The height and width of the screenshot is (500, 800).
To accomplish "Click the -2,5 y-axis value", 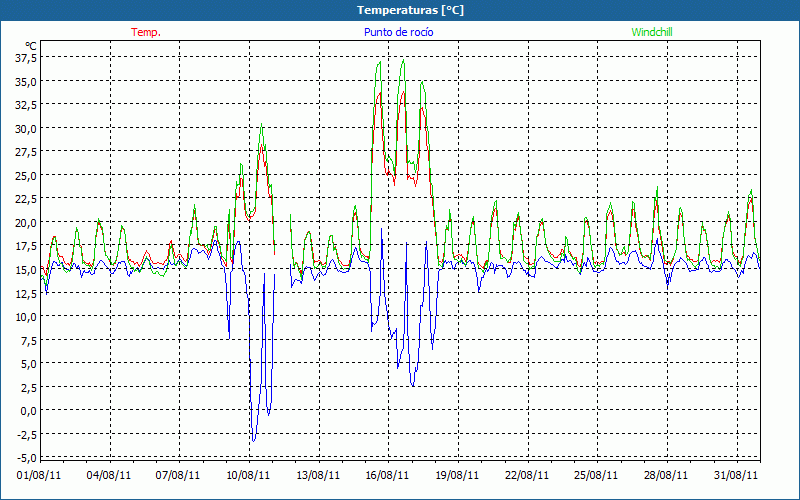I will tap(27, 434).
